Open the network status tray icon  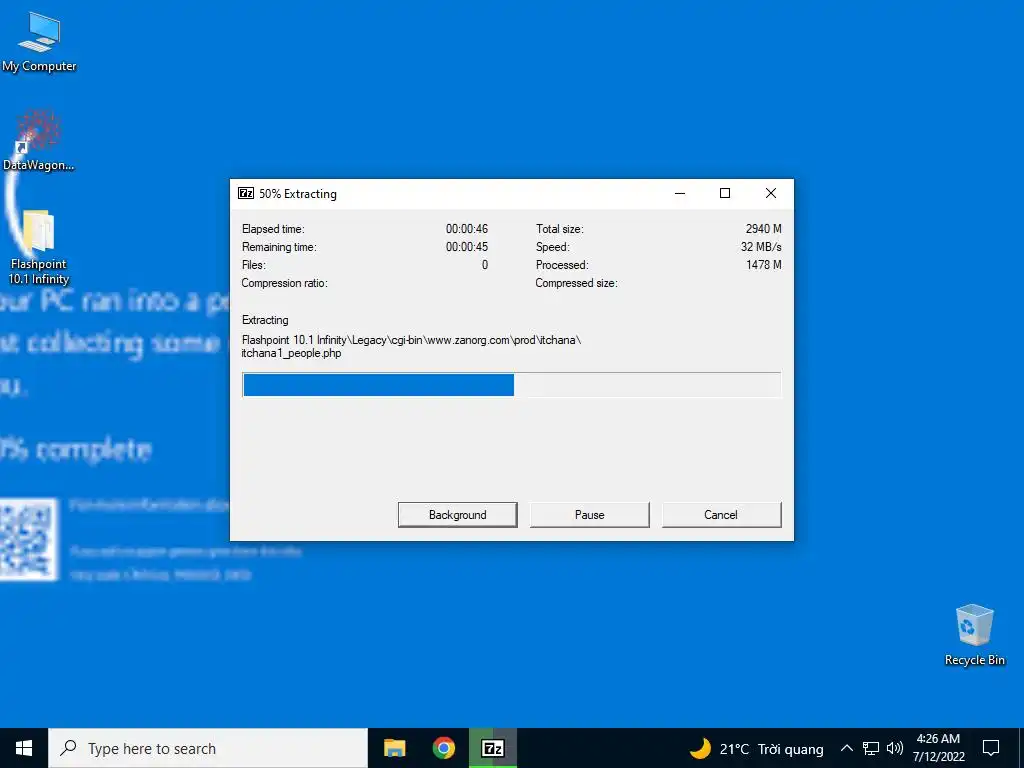(x=871, y=748)
